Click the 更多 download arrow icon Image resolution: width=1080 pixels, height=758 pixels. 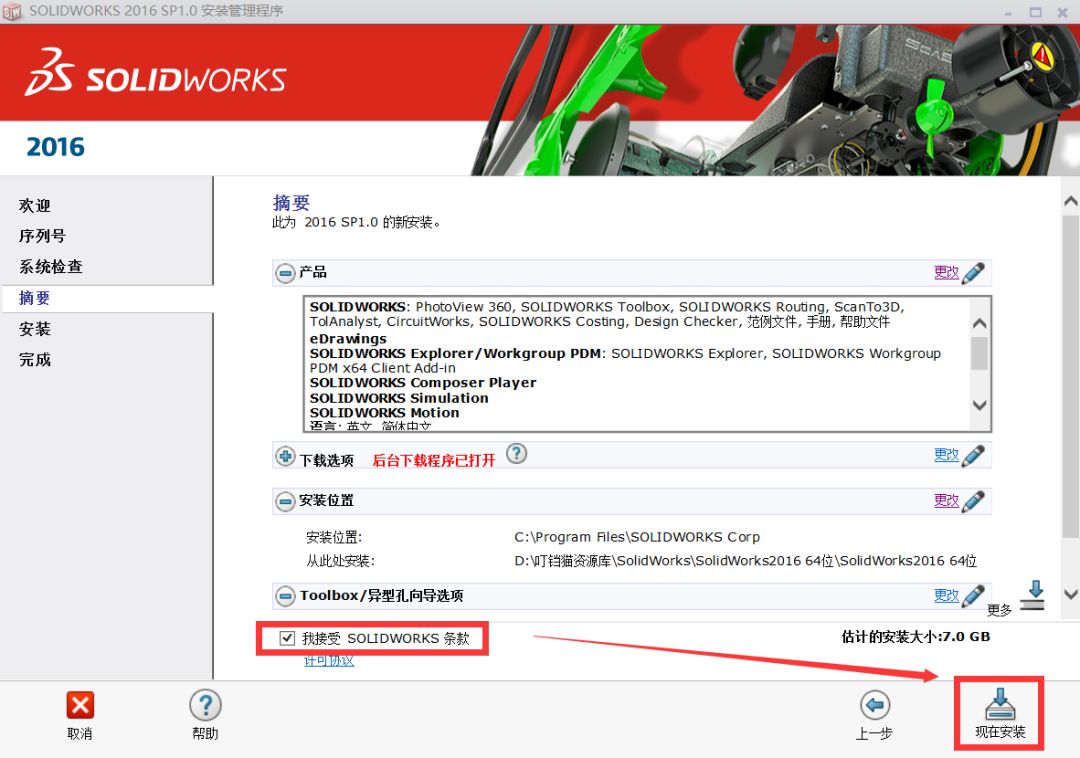[x=1033, y=596]
